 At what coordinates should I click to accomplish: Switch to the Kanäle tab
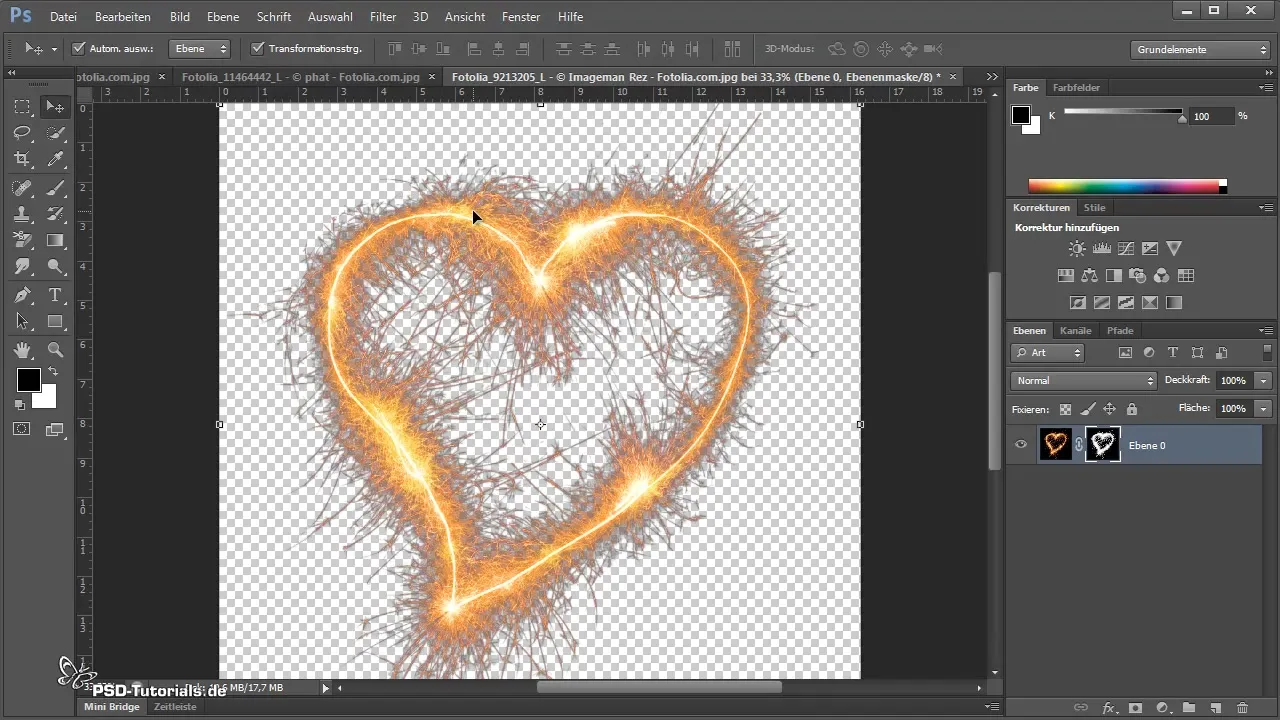point(1076,330)
